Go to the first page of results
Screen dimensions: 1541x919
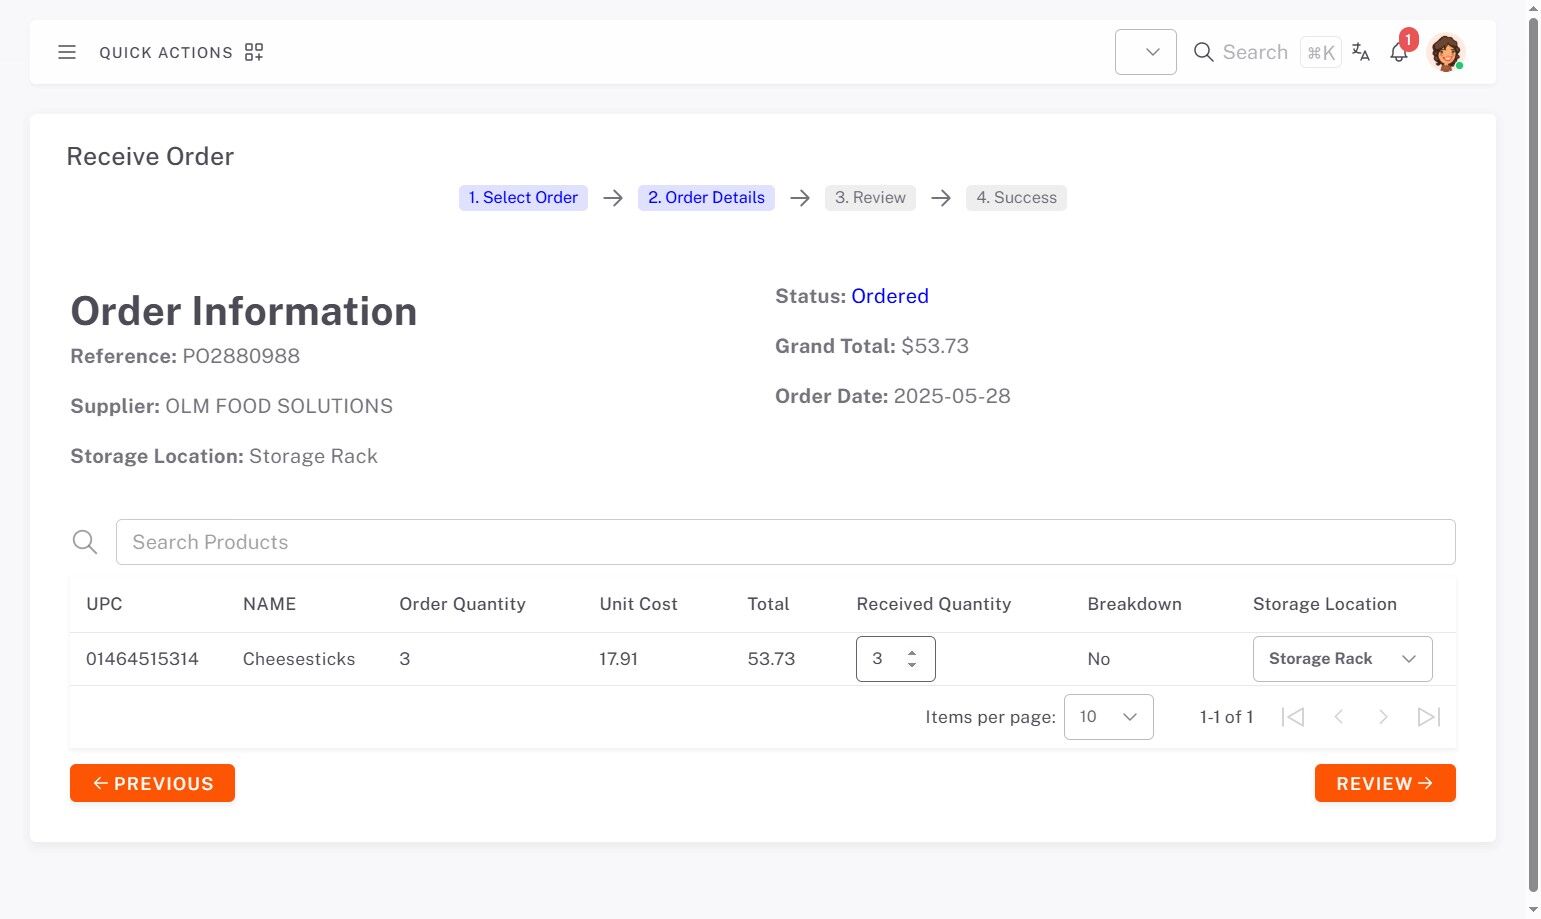pos(1293,717)
